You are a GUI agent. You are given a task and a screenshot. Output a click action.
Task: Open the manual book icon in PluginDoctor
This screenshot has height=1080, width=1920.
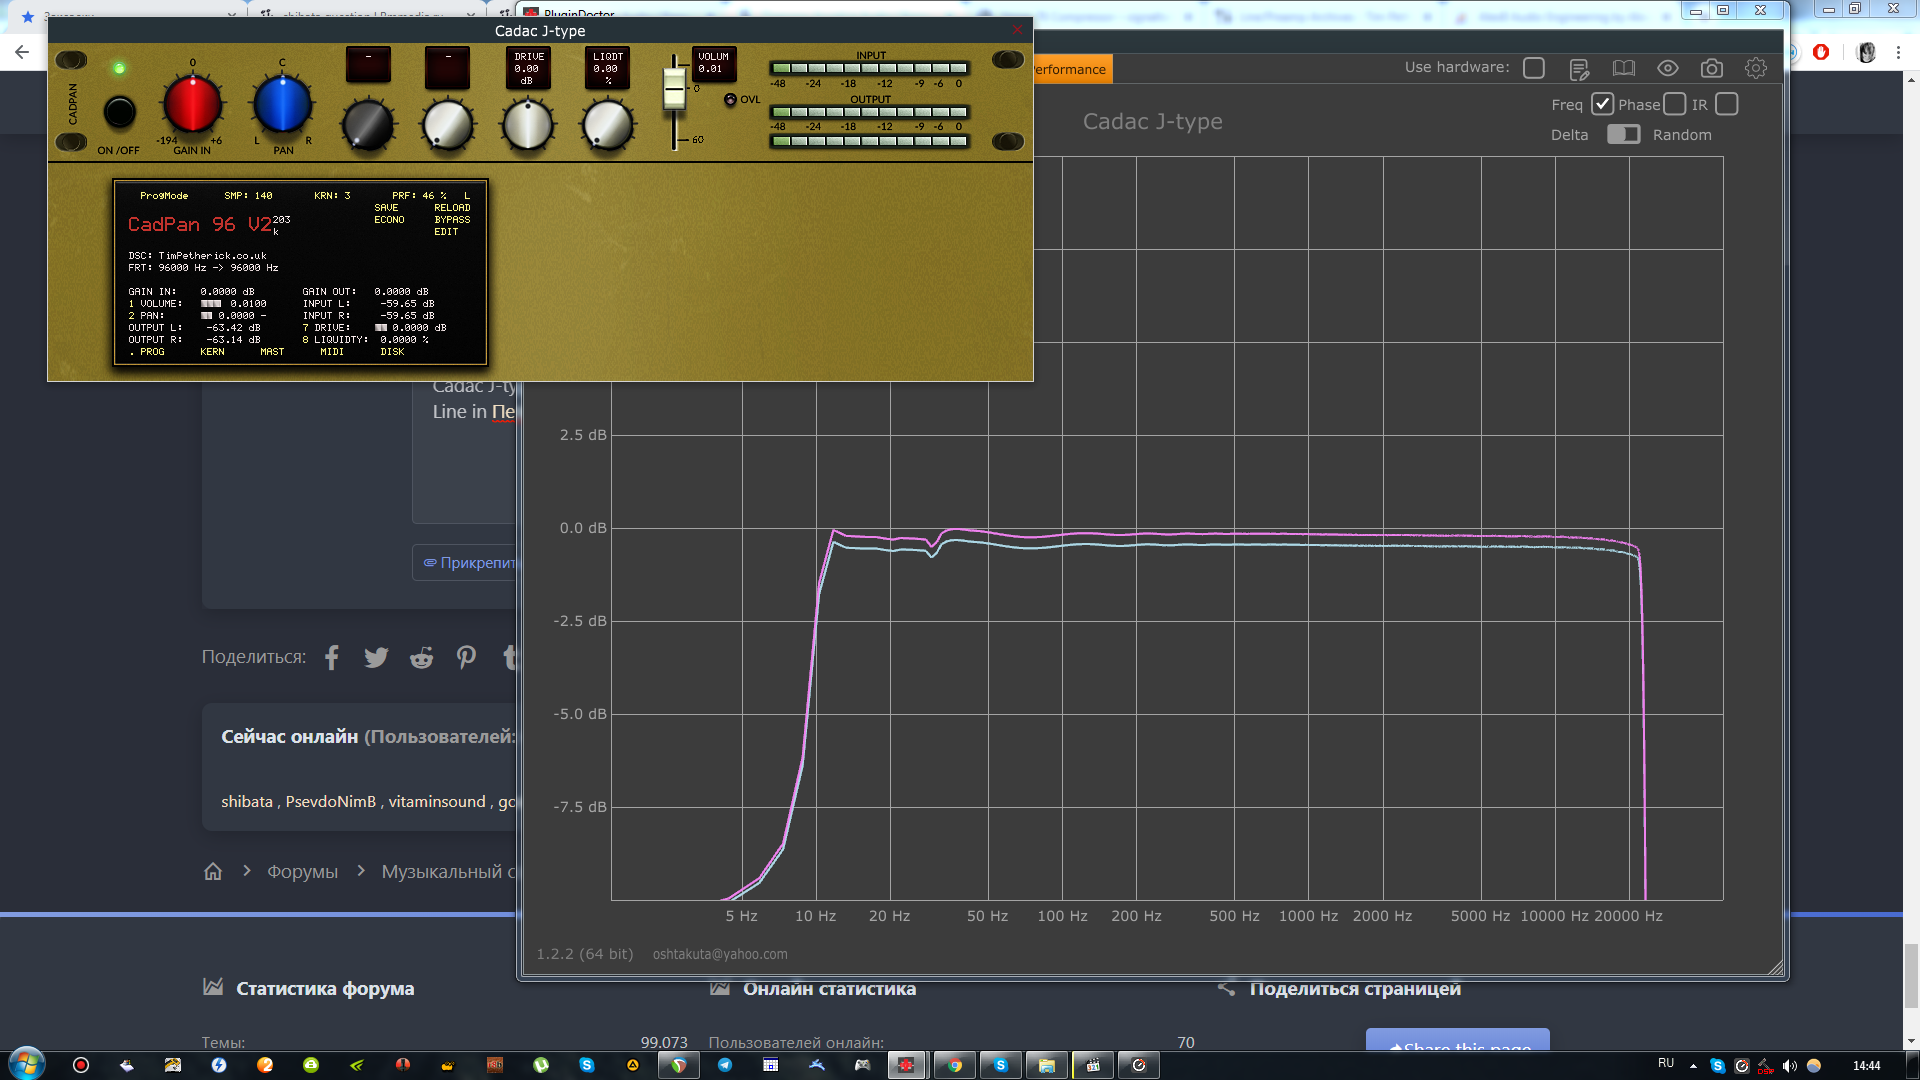pos(1624,68)
